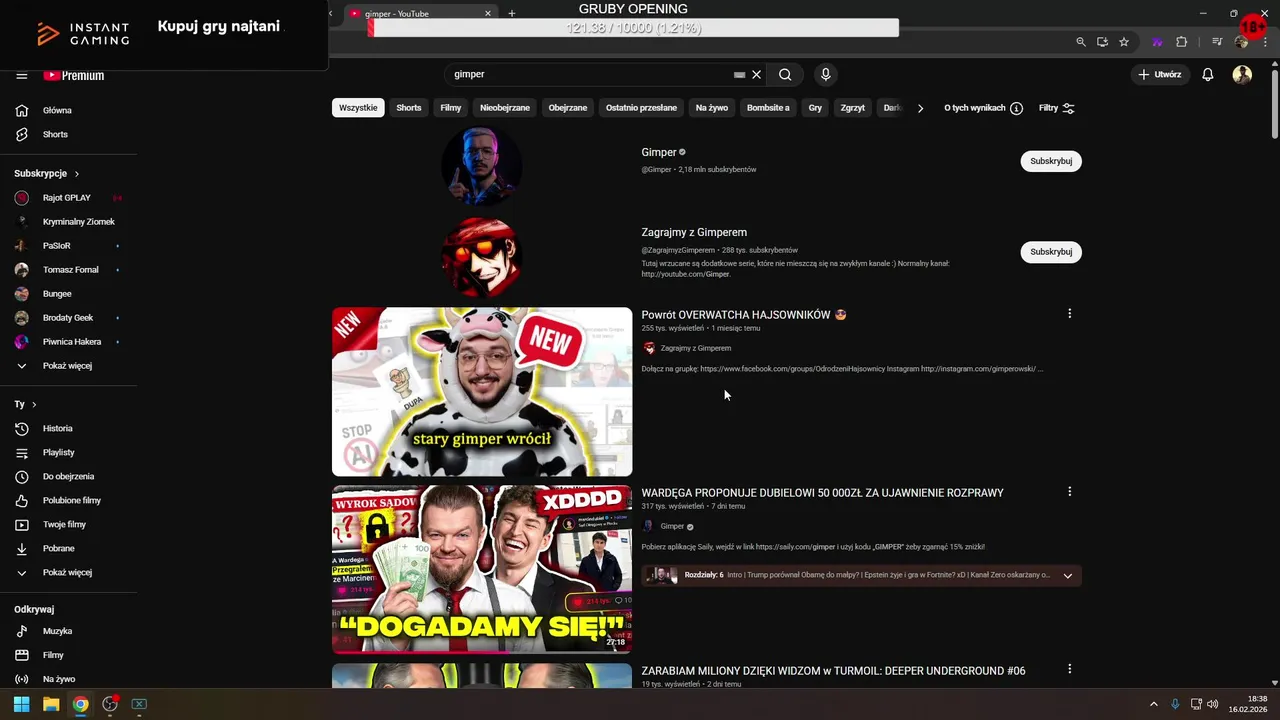The height and width of the screenshot is (720, 1280).
Task: Open Windows Start menu
Action: click(x=21, y=704)
